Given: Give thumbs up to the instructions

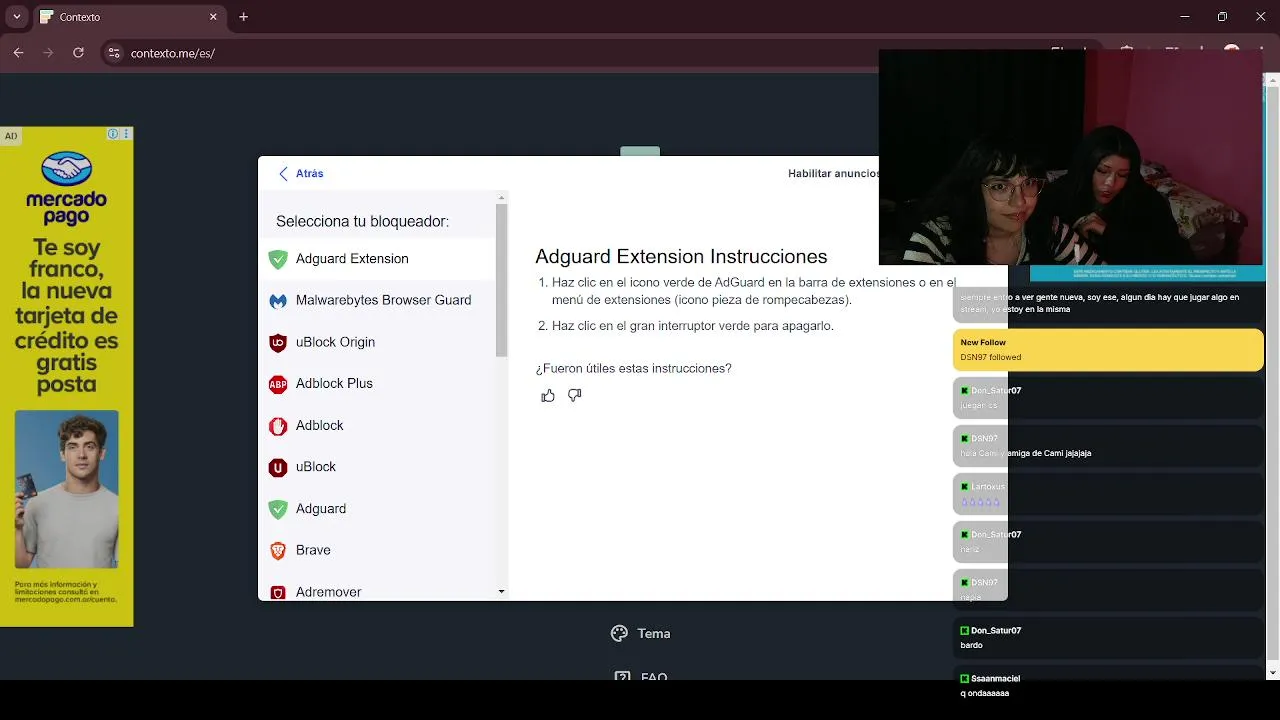Looking at the screenshot, I should [x=548, y=396].
